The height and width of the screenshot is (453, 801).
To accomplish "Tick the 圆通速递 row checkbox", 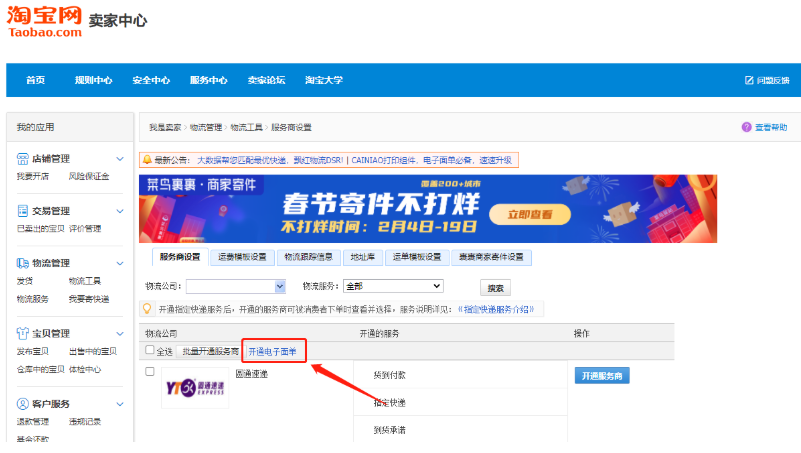I will [150, 371].
